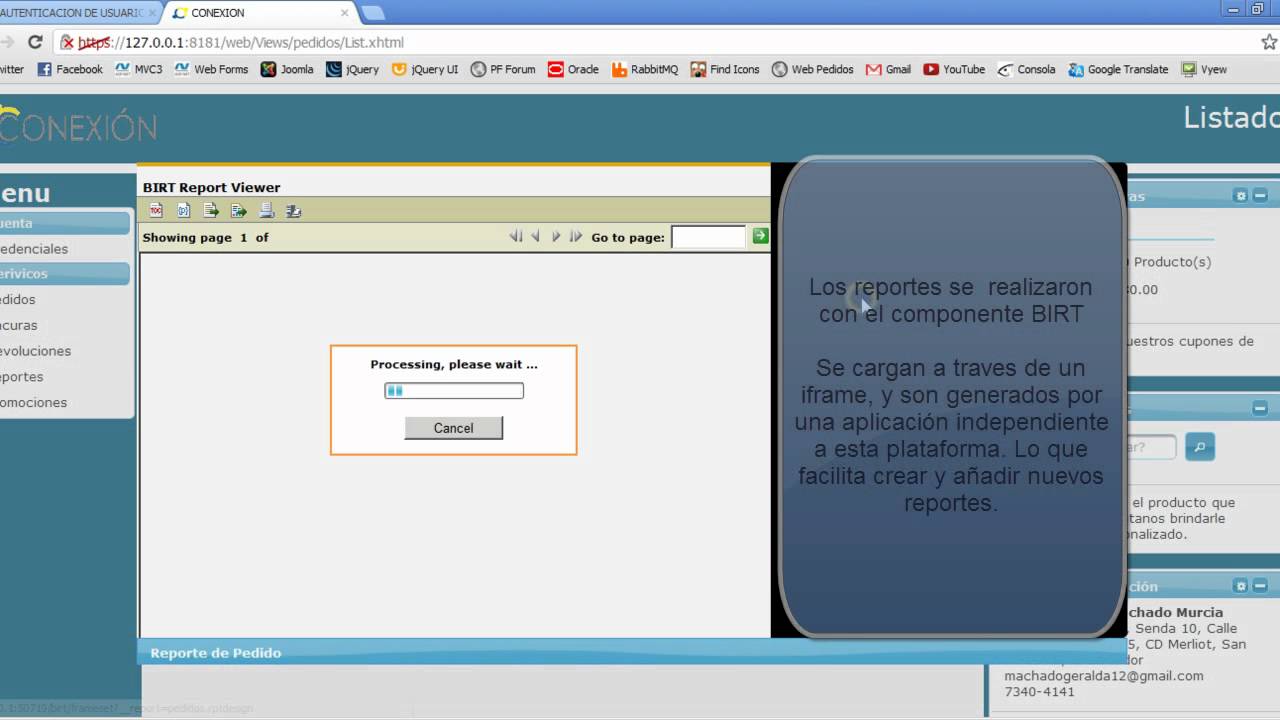Open Facebook bookmark
The height and width of the screenshot is (720, 1280).
pos(69,69)
